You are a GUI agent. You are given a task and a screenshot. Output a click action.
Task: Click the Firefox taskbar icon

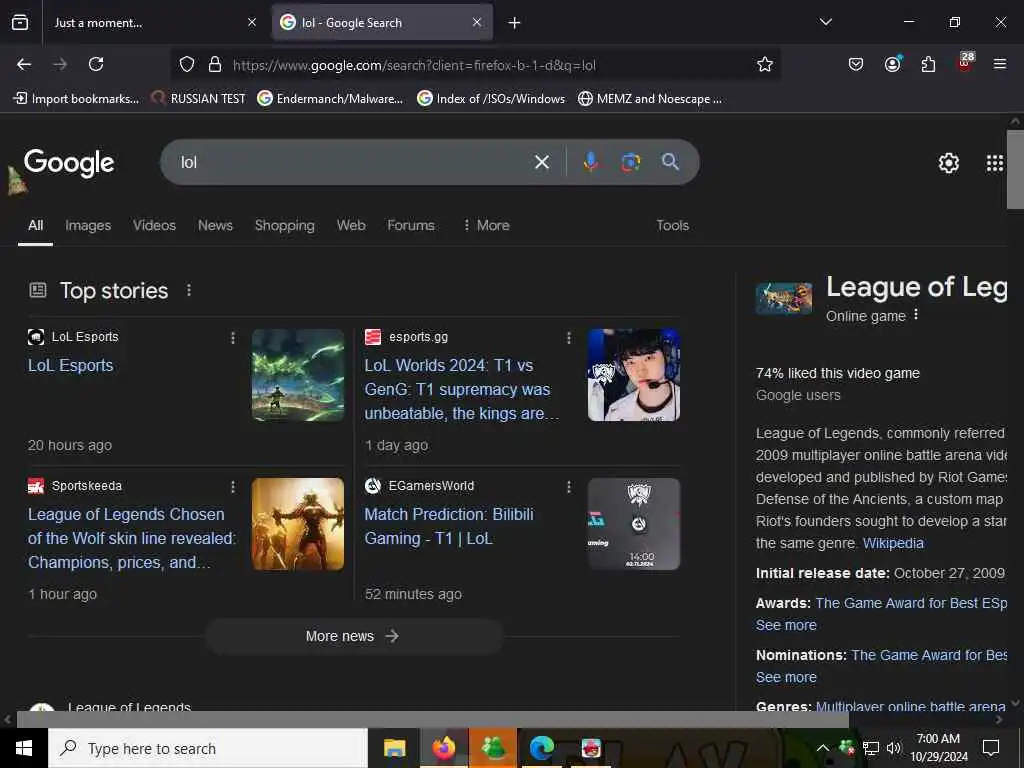[443, 748]
